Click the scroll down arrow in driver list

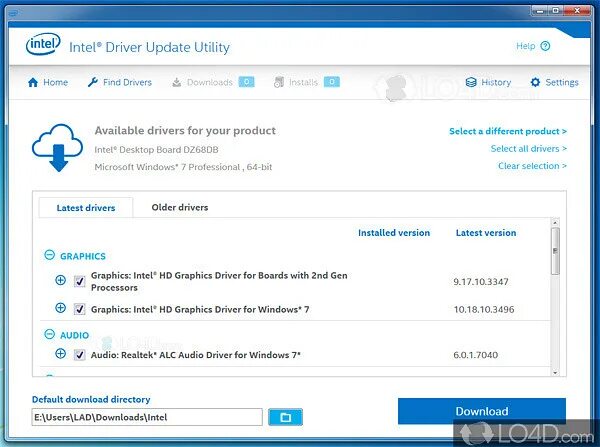555,372
